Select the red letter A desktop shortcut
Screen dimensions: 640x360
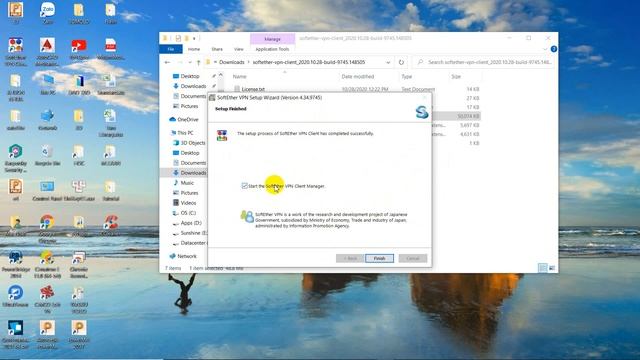pyautogui.click(x=47, y=52)
